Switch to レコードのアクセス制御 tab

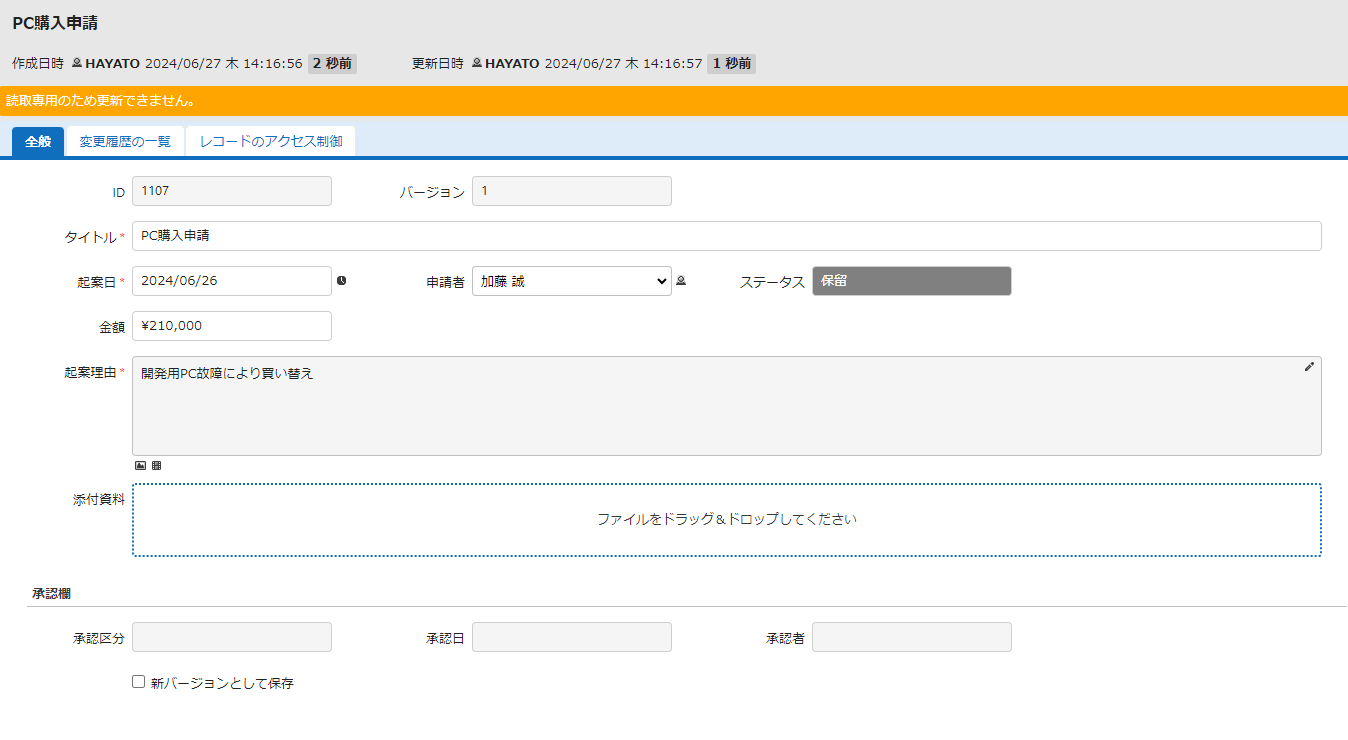tap(271, 142)
